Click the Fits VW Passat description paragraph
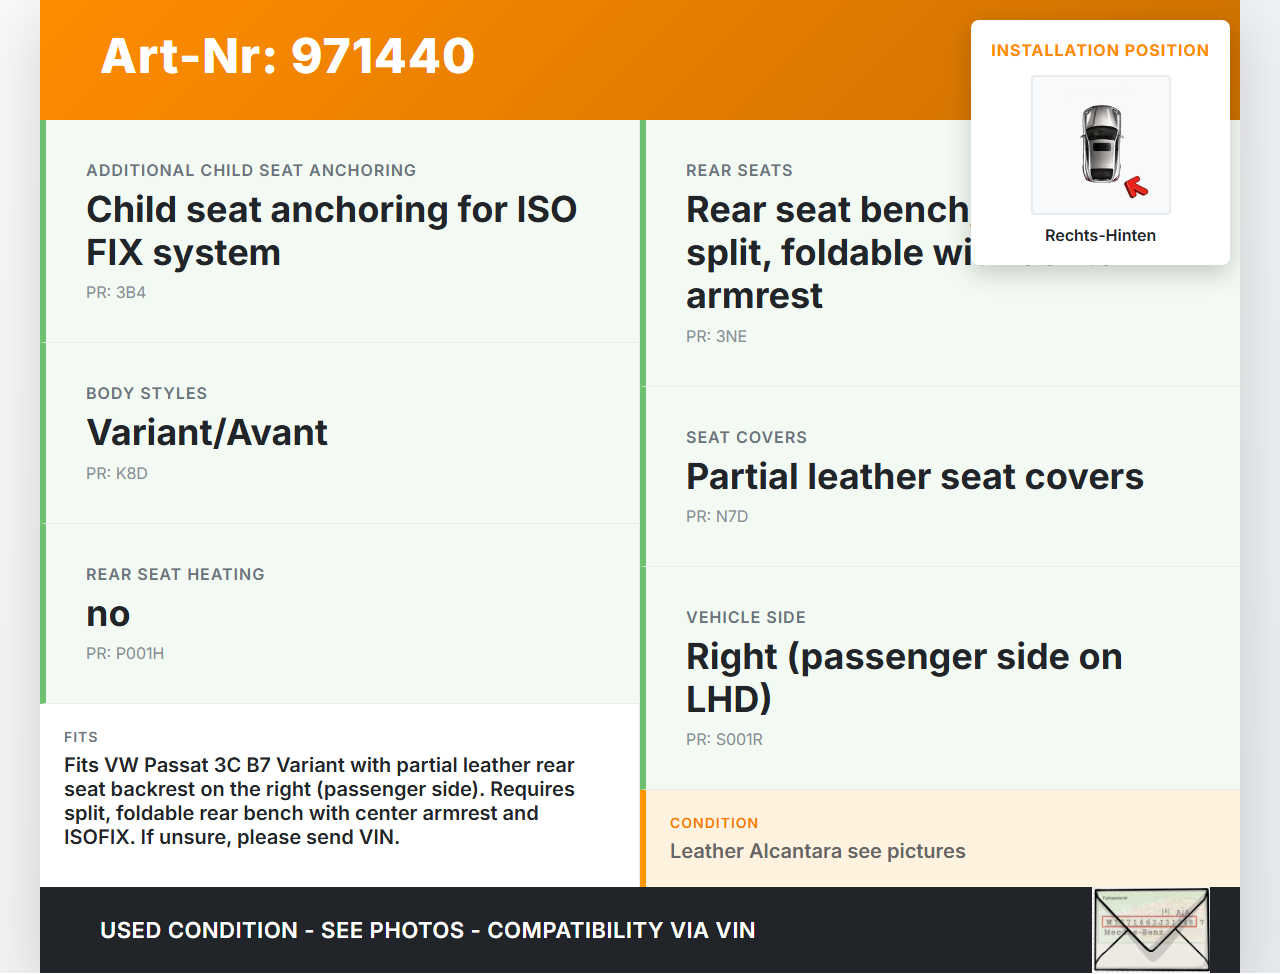 point(319,801)
